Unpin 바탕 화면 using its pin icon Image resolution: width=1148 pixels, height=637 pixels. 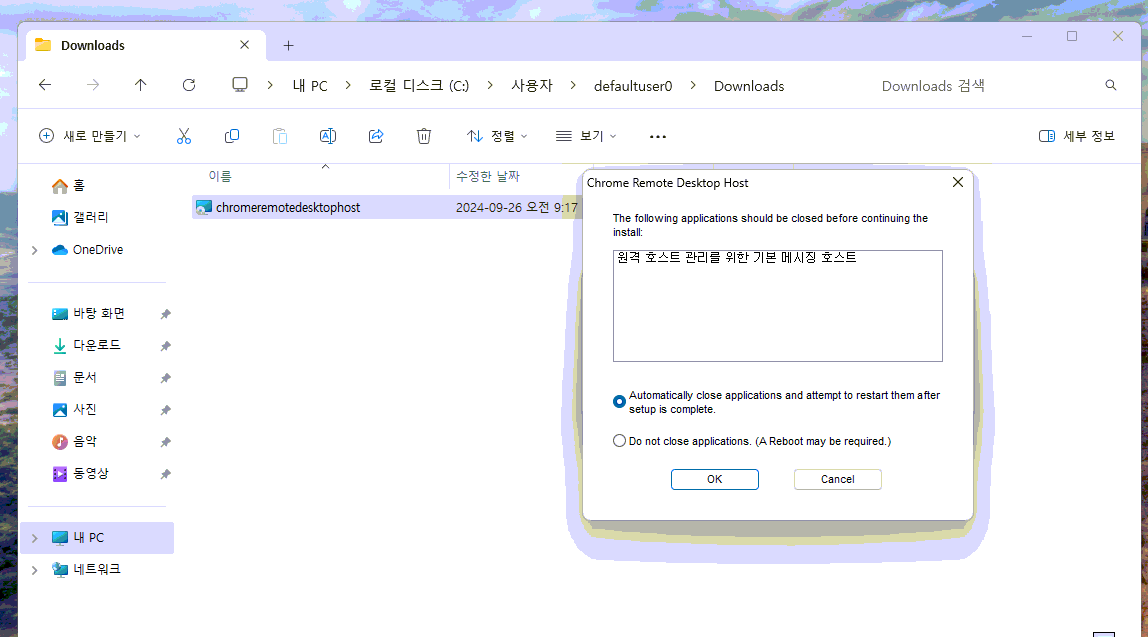click(165, 314)
